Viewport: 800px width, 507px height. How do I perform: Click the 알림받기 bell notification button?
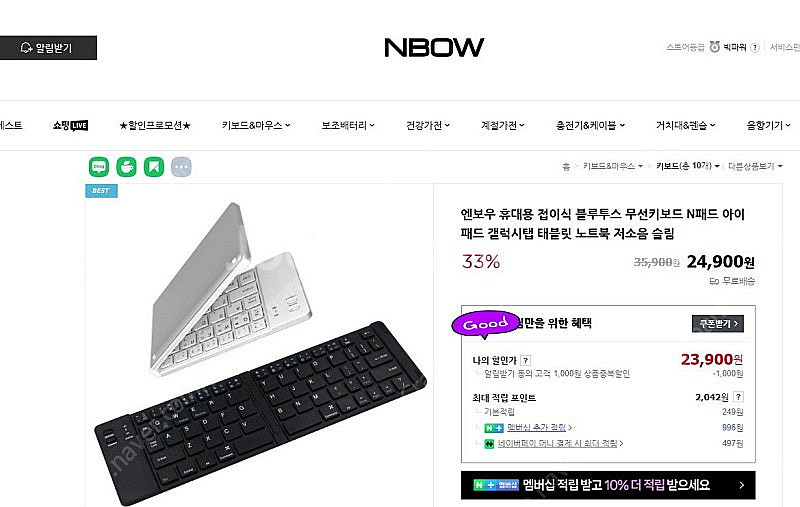[47, 48]
